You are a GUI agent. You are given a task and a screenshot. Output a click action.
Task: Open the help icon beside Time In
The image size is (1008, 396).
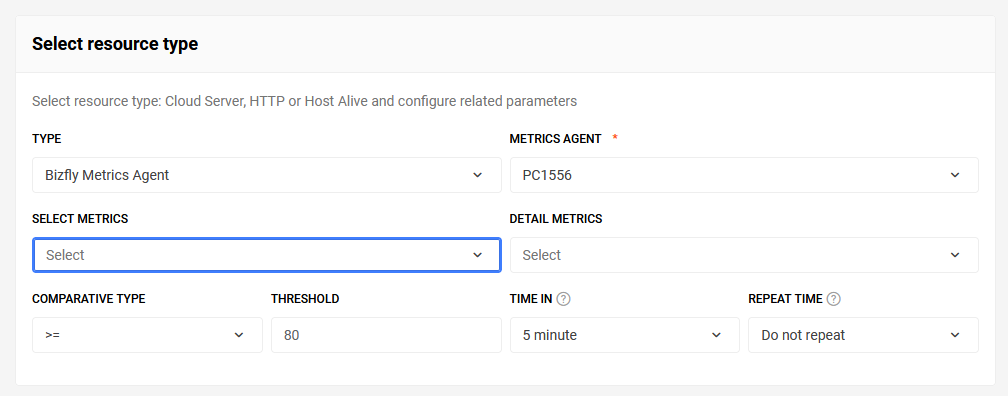pyautogui.click(x=564, y=299)
